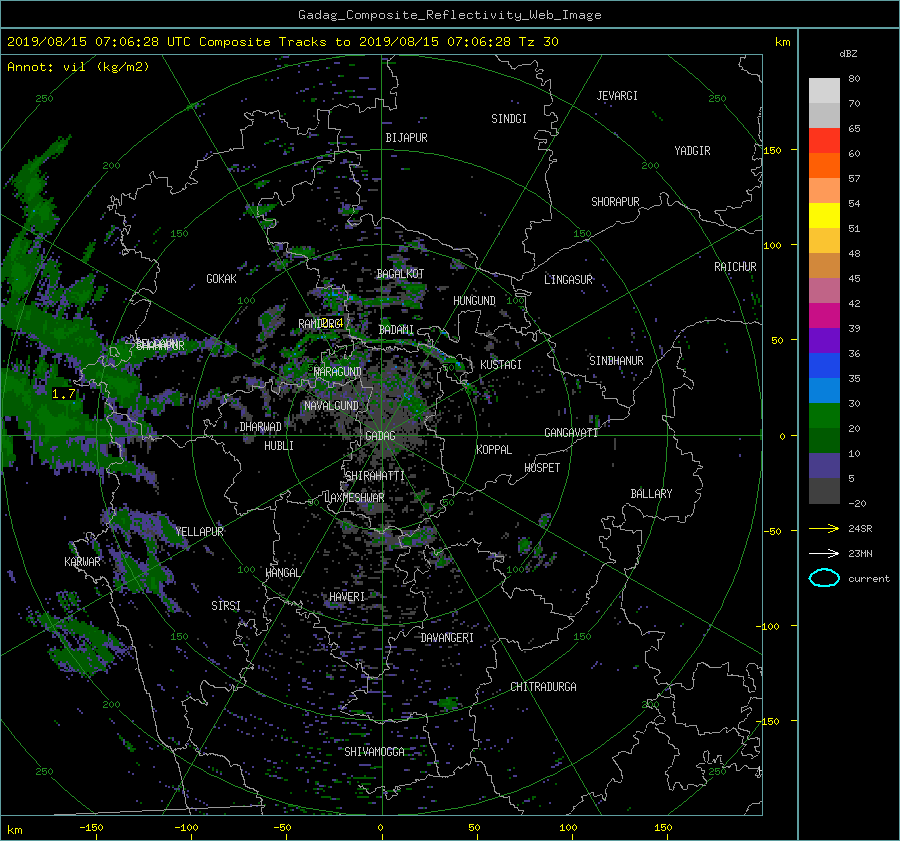Click the SHIRAHATTI city label
900x841 pixels.
[x=375, y=476]
